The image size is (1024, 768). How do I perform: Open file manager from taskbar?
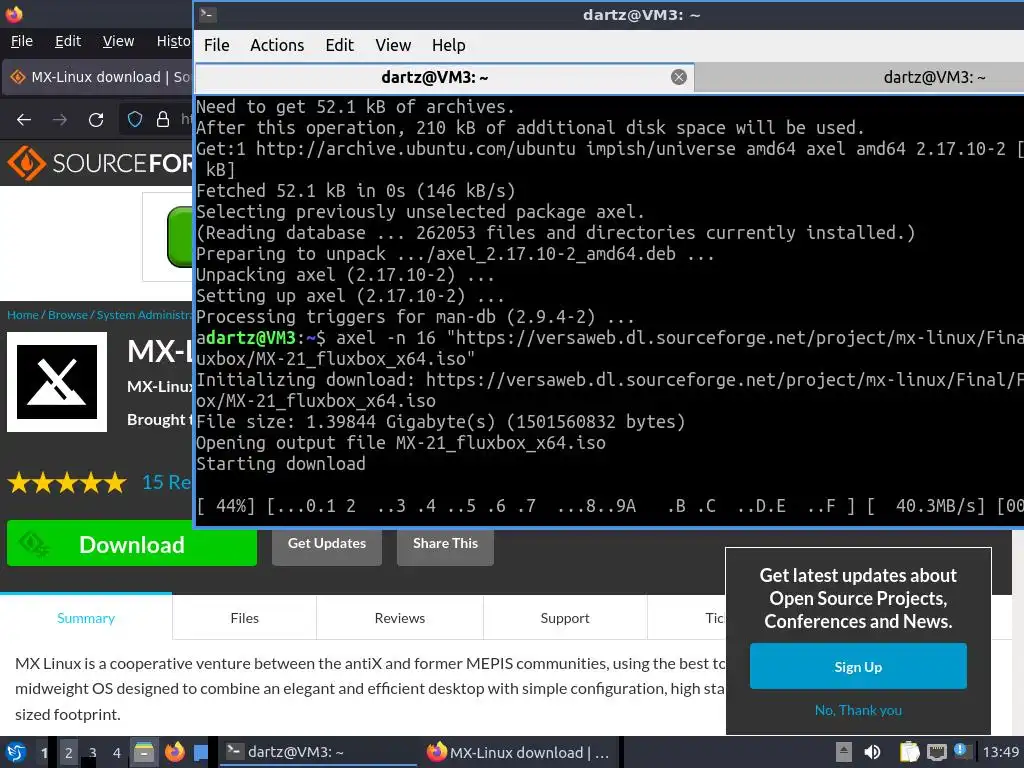tap(144, 752)
